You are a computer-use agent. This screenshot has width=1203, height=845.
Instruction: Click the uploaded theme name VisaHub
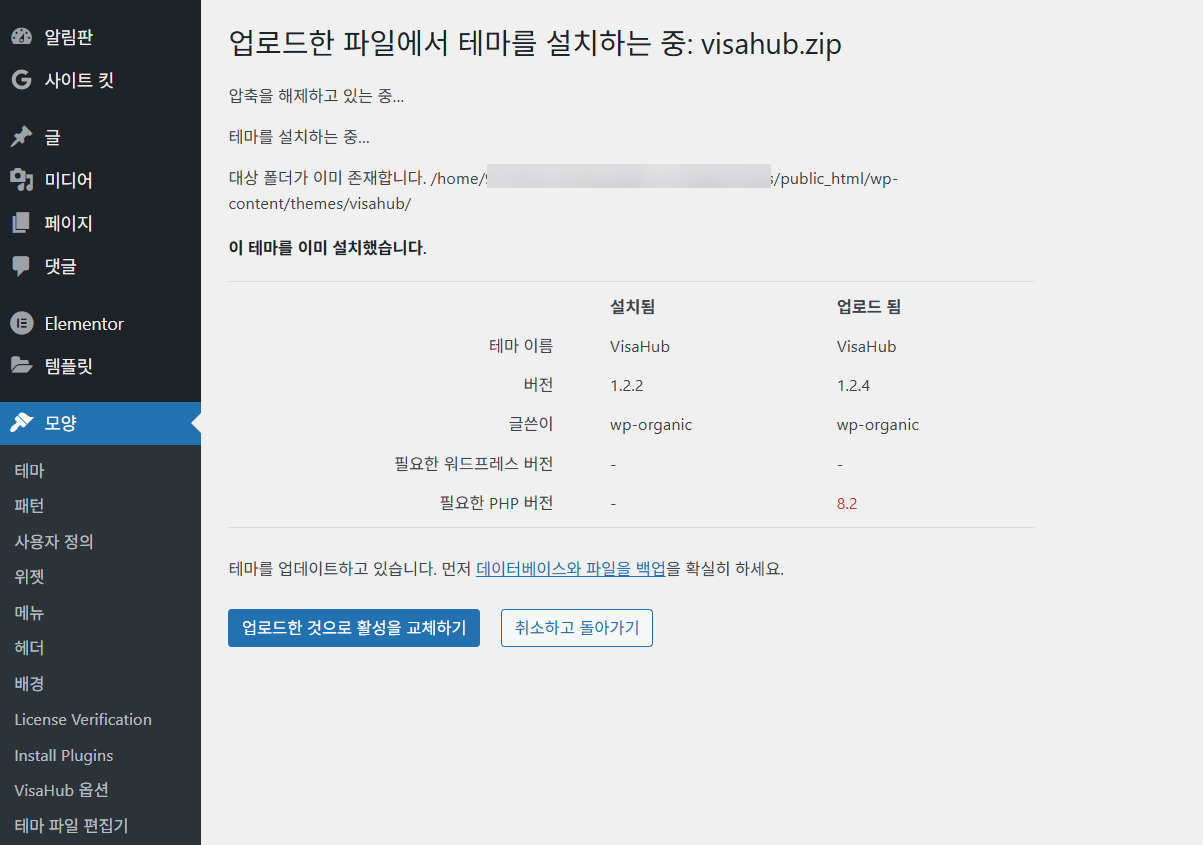[867, 346]
